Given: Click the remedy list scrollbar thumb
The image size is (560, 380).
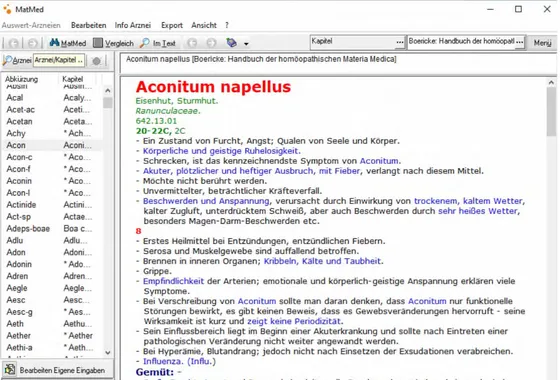Looking at the screenshot, I should coord(108,102).
